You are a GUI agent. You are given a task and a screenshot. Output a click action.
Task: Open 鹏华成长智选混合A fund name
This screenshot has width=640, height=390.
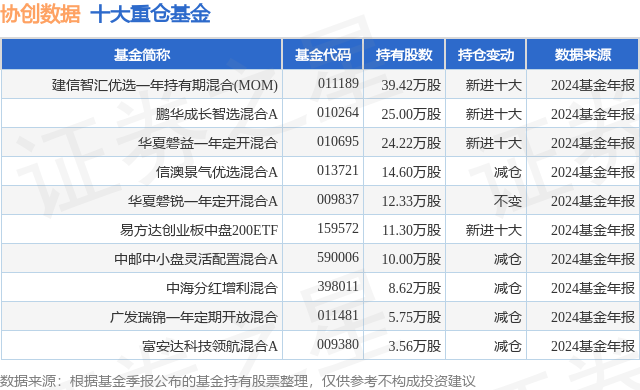click(216, 114)
